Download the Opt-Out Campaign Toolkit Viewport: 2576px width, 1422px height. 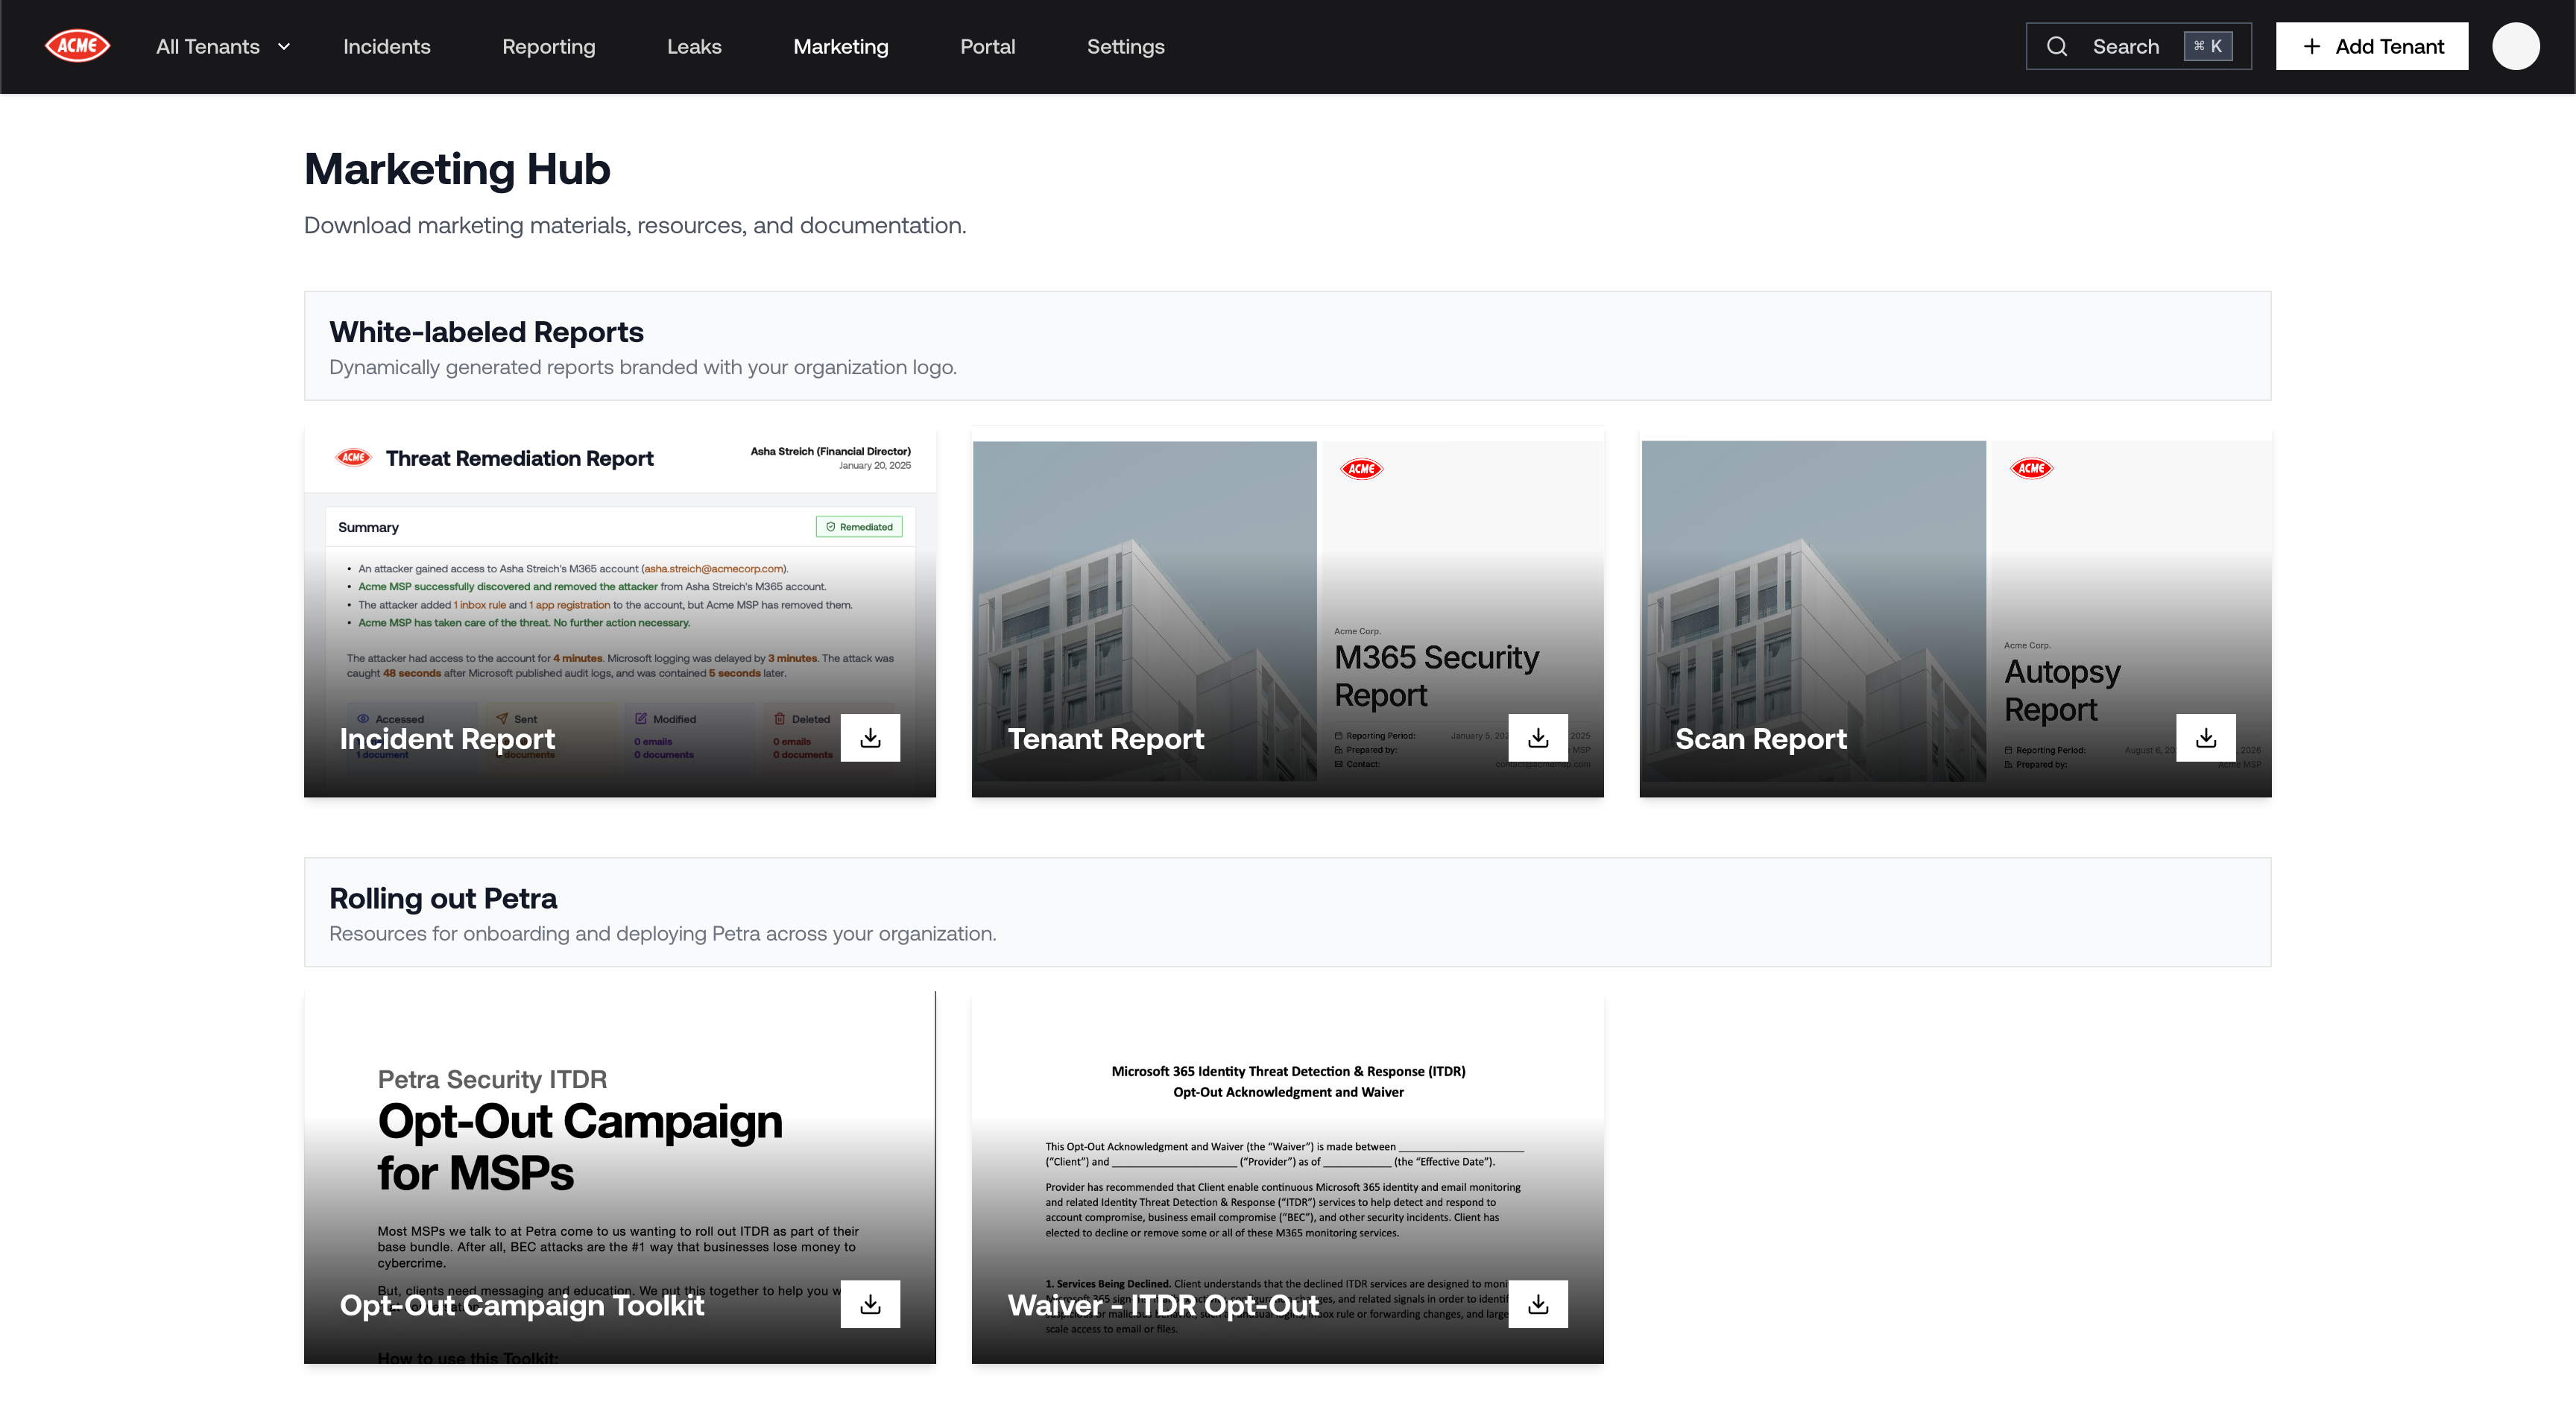tap(870, 1304)
